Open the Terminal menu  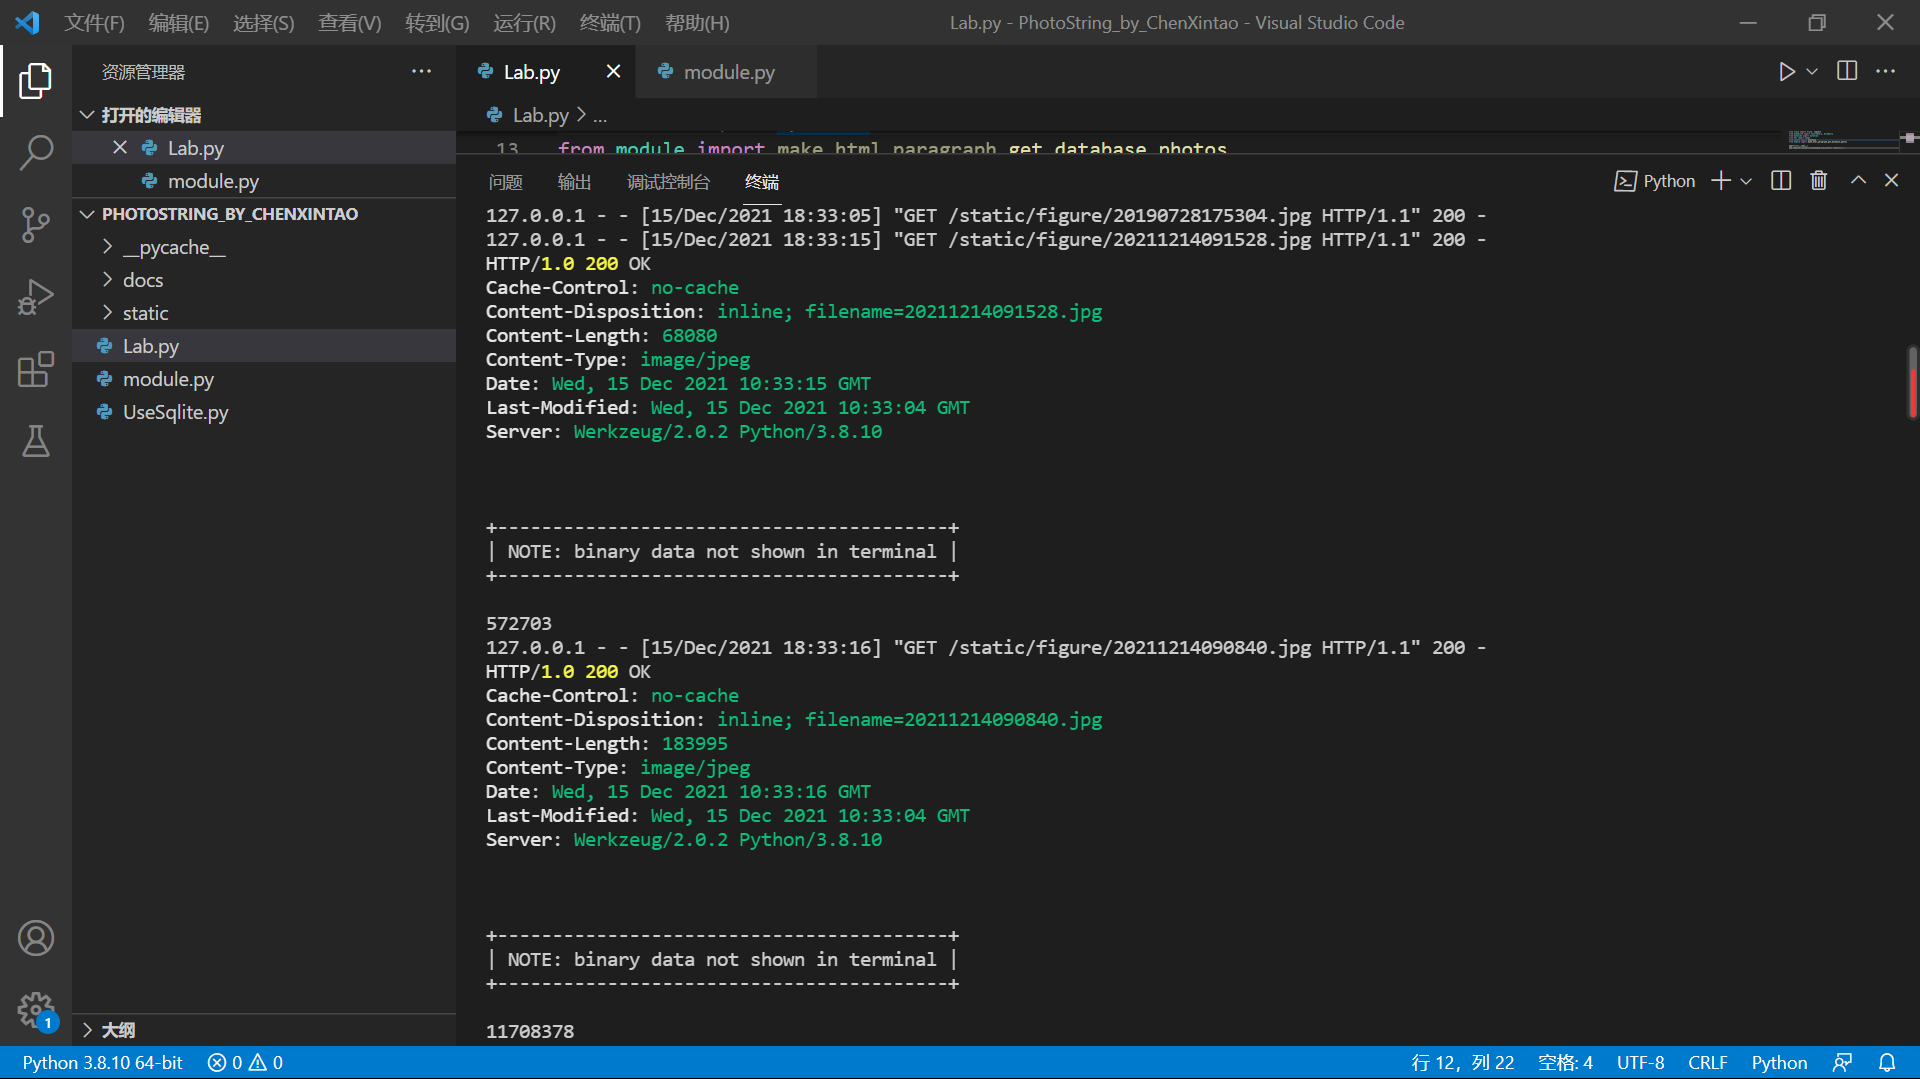pyautogui.click(x=610, y=22)
